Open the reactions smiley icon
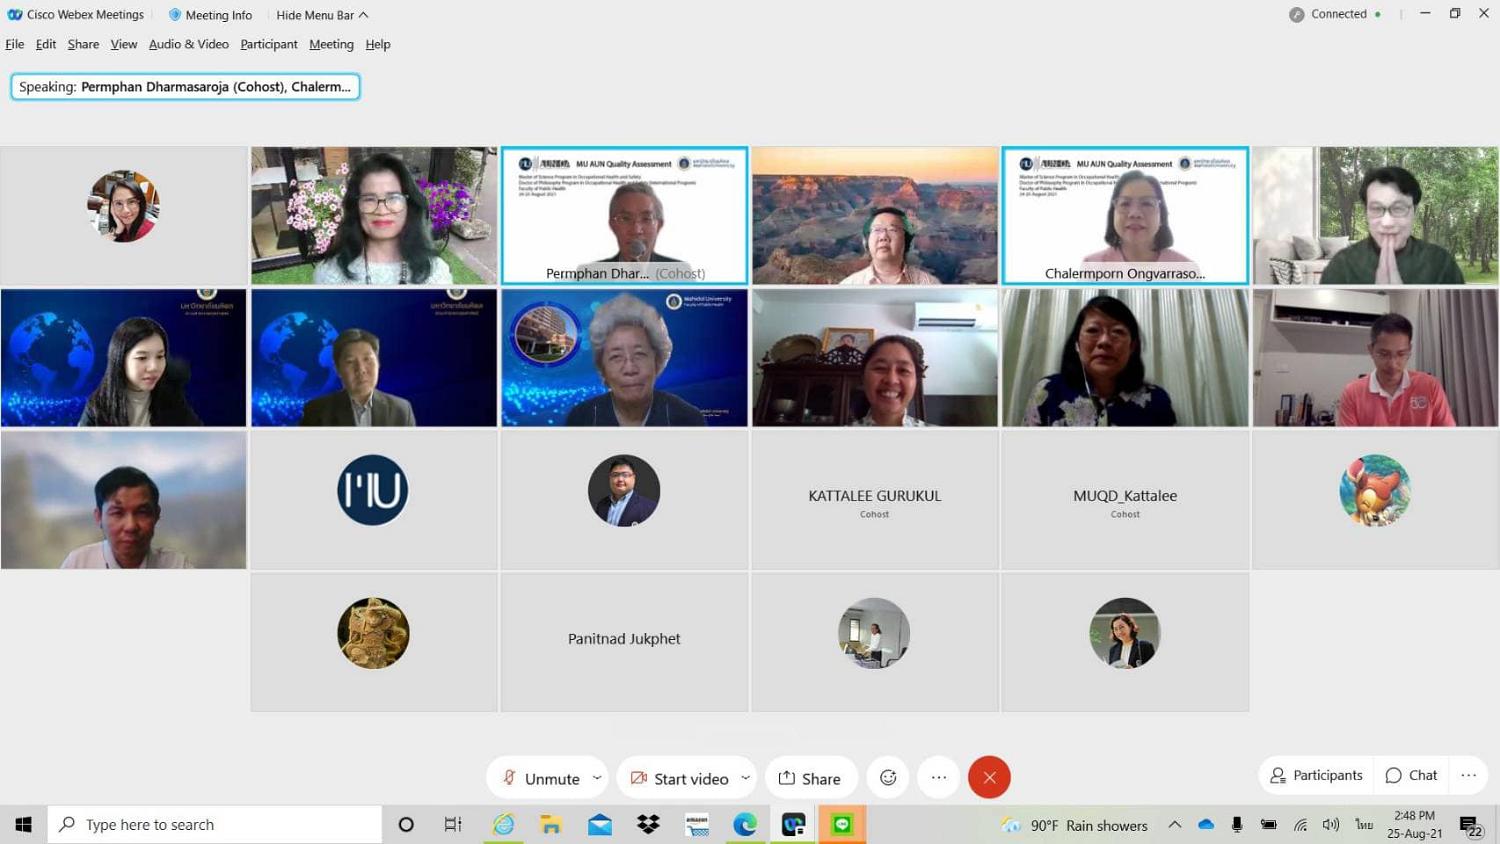Image resolution: width=1500 pixels, height=844 pixels. click(x=888, y=778)
